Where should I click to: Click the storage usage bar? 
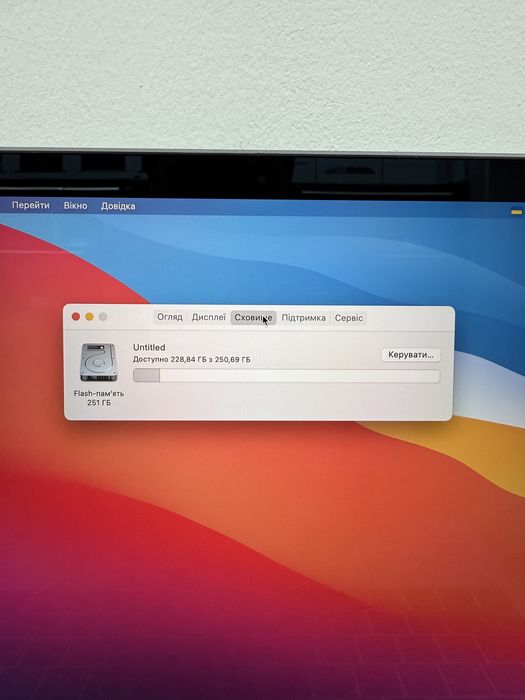coord(286,376)
